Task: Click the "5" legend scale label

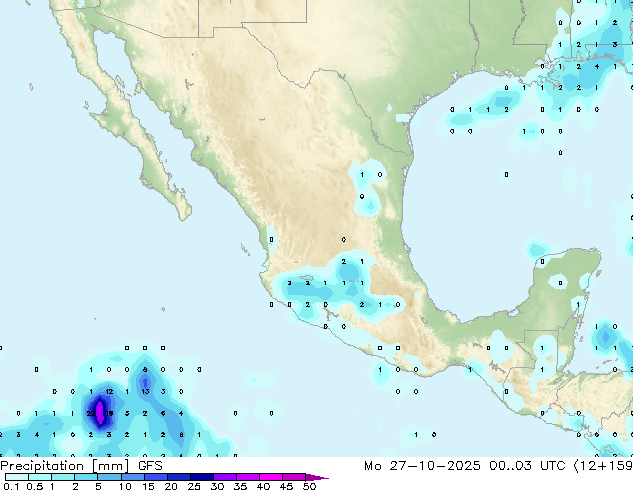Action: point(98,486)
